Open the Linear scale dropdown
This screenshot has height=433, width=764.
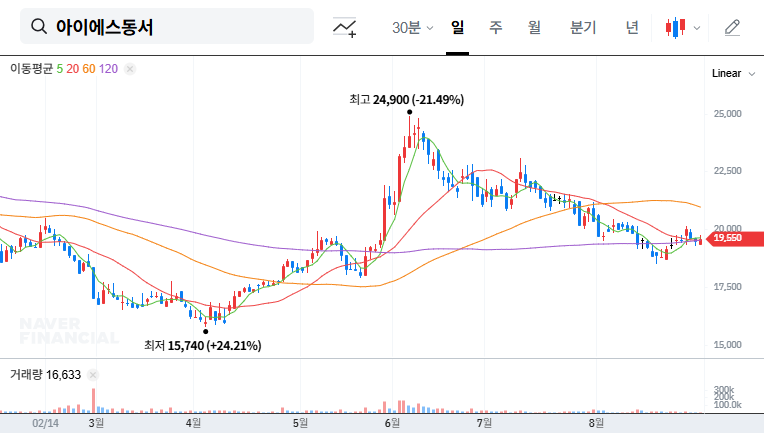pyautogui.click(x=733, y=74)
